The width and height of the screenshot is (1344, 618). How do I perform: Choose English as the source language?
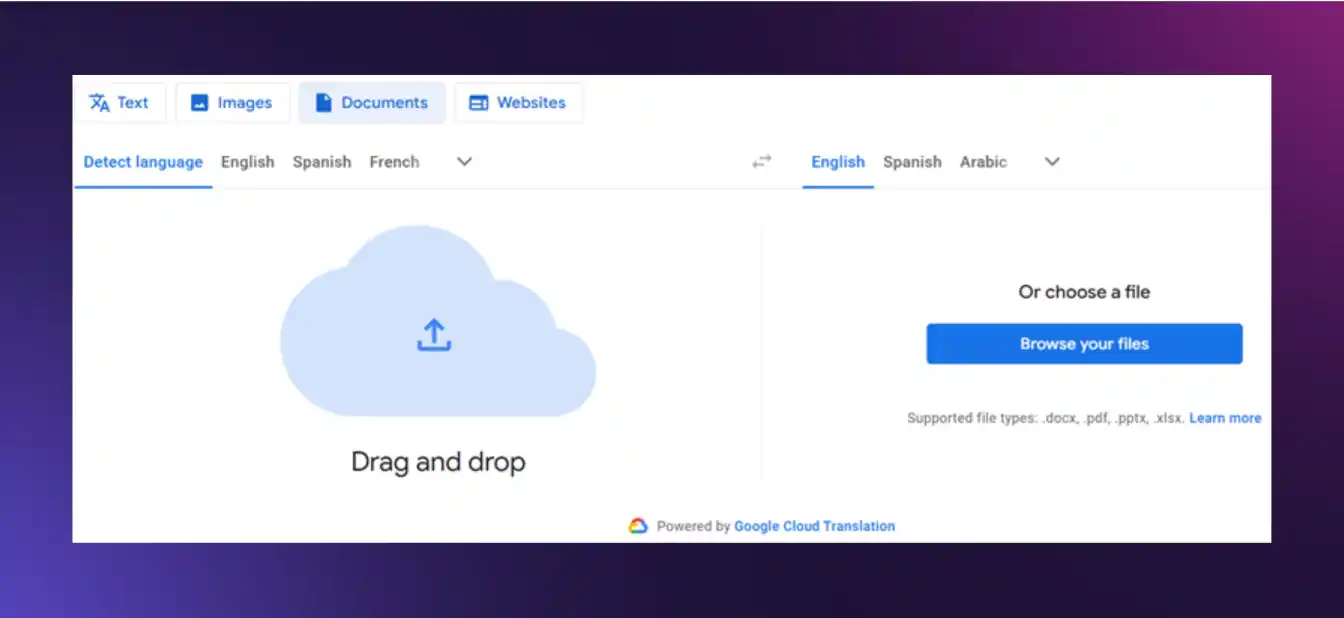pyautogui.click(x=248, y=162)
